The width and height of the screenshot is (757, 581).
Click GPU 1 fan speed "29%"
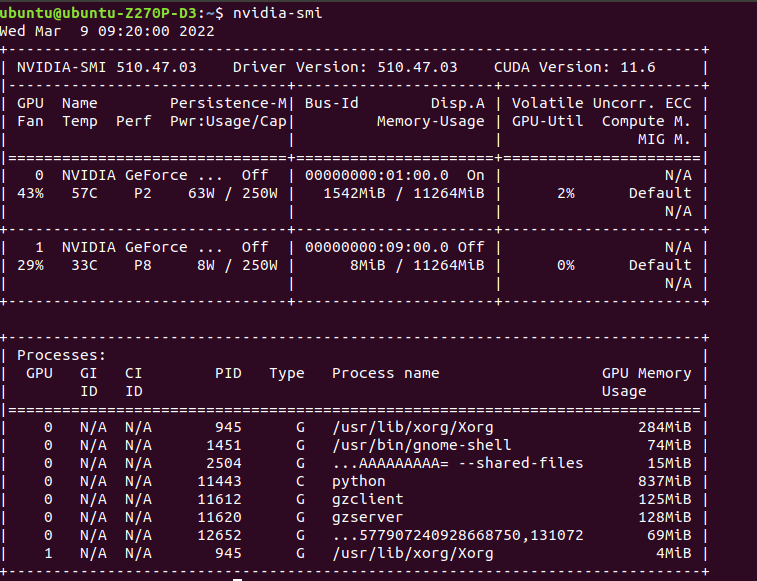(30, 266)
